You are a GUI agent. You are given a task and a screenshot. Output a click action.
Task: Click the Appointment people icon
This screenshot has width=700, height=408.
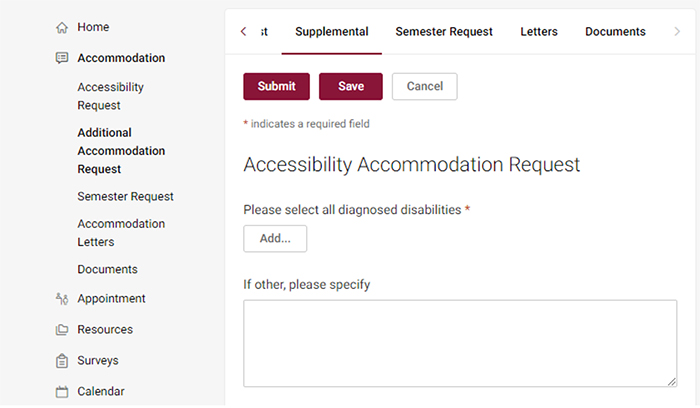click(62, 299)
